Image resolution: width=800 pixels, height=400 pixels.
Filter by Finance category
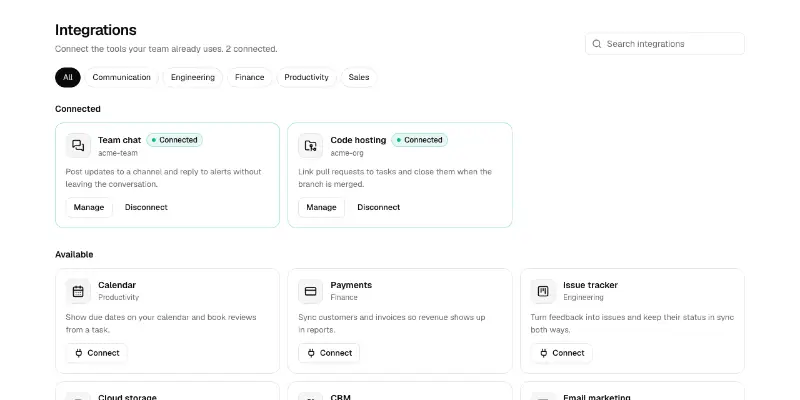tap(249, 78)
